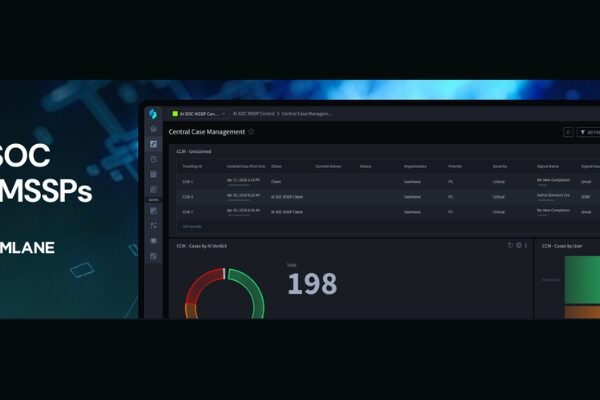Click the Signal Name column header
This screenshot has height=400, width=600.
(548, 166)
